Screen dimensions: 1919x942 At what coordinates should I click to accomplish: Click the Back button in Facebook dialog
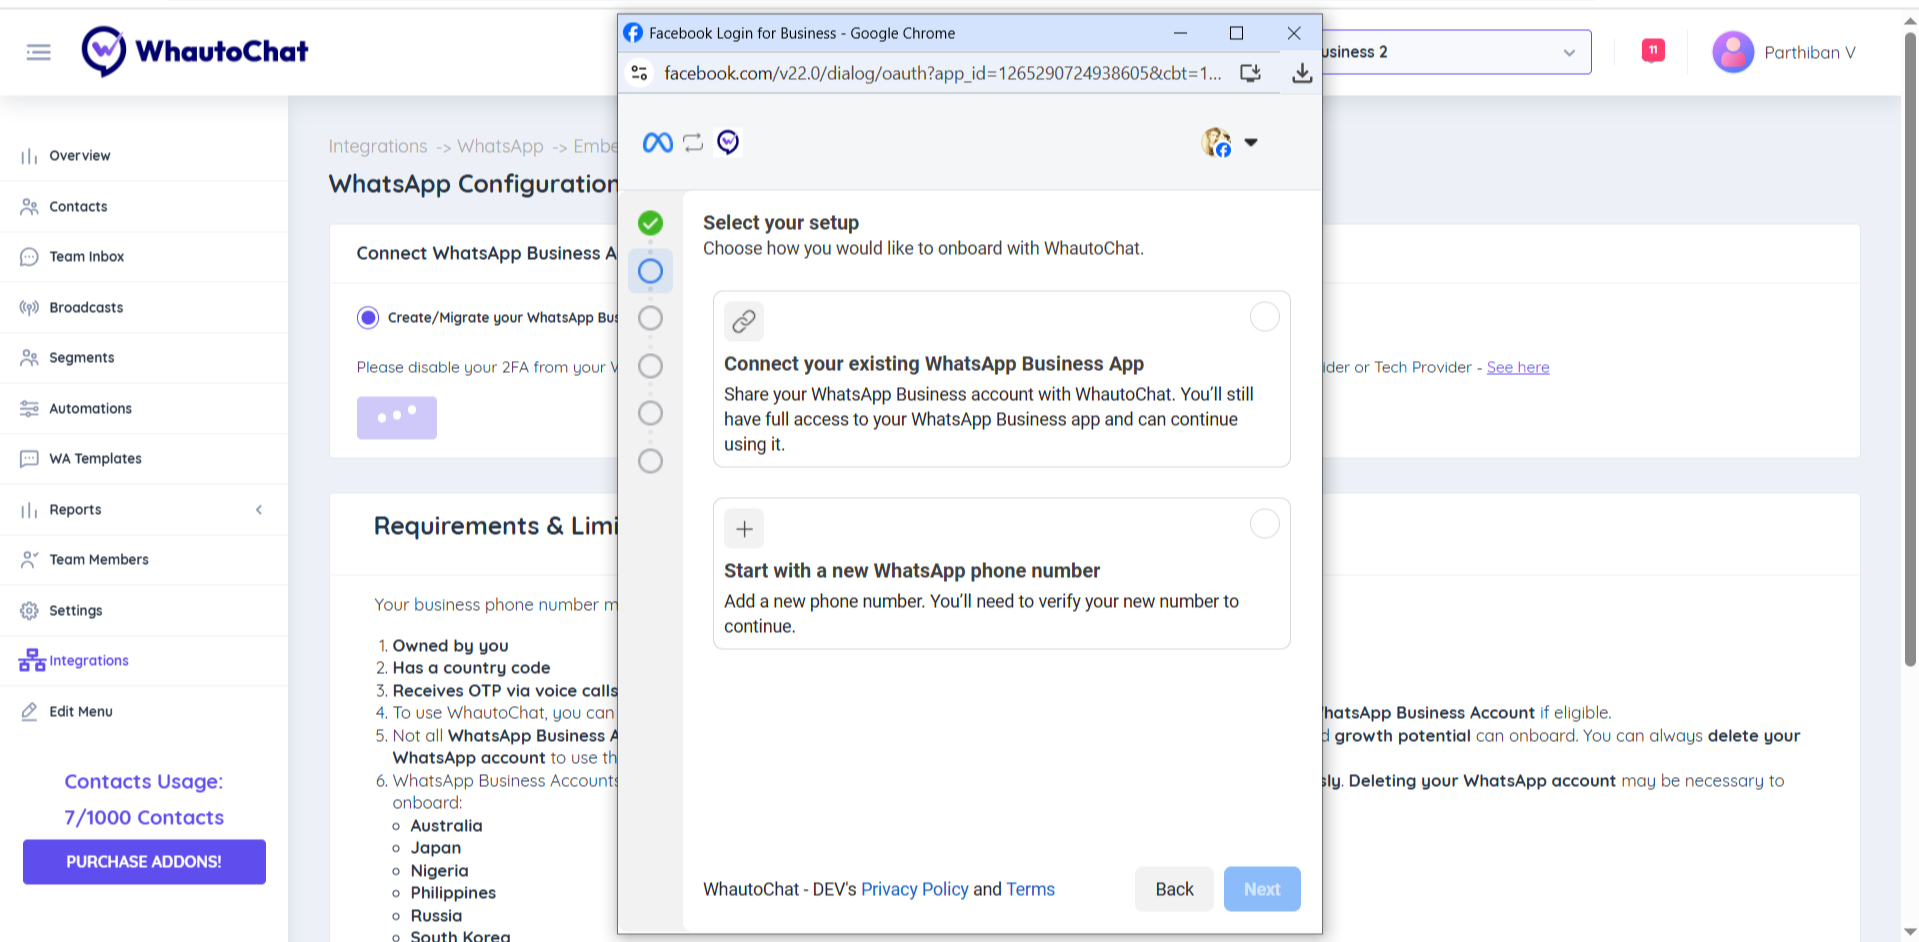click(1174, 889)
